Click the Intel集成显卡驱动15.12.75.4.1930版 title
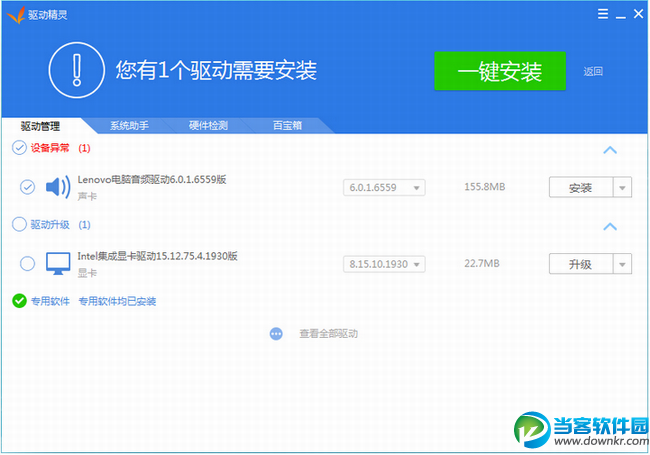The width and height of the screenshot is (650, 455). point(158,256)
